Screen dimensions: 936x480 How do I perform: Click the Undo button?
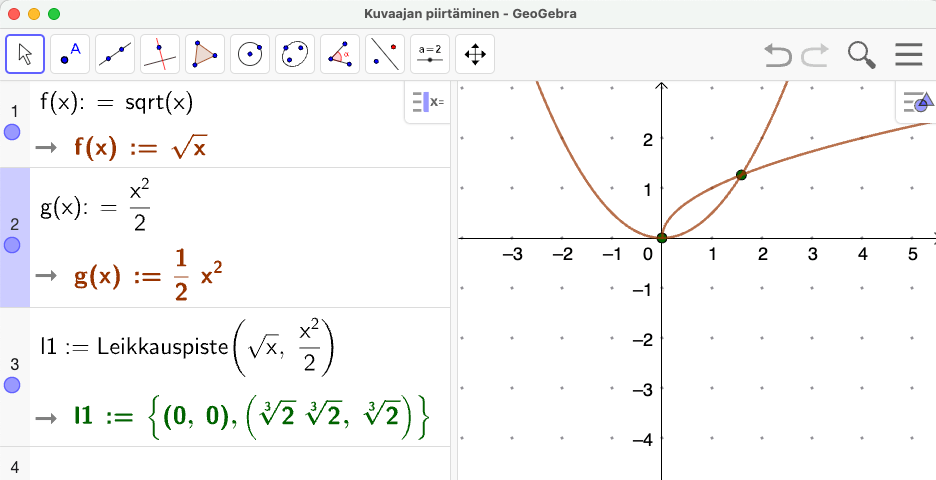776,54
